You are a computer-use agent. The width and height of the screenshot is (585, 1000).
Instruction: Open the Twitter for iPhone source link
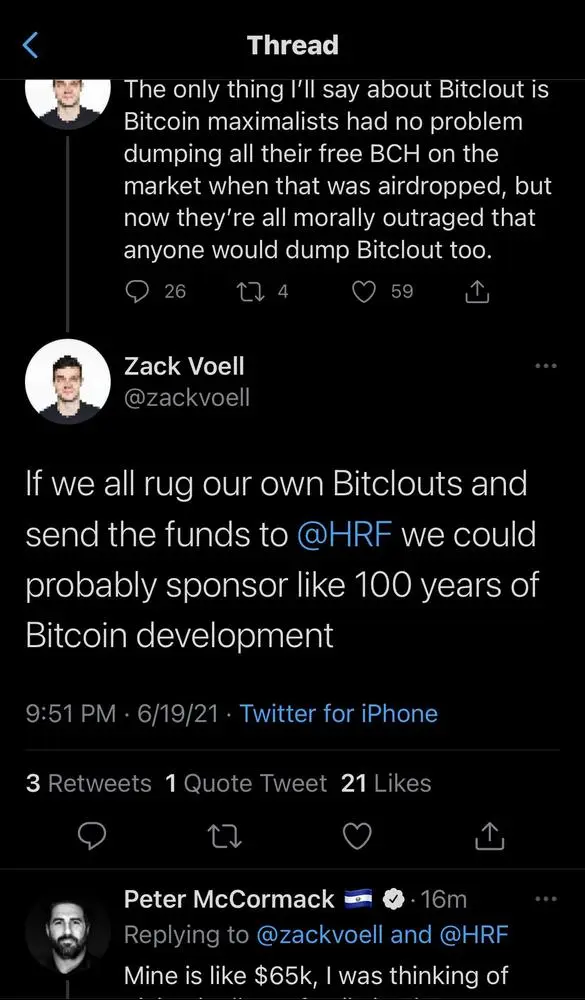click(338, 713)
